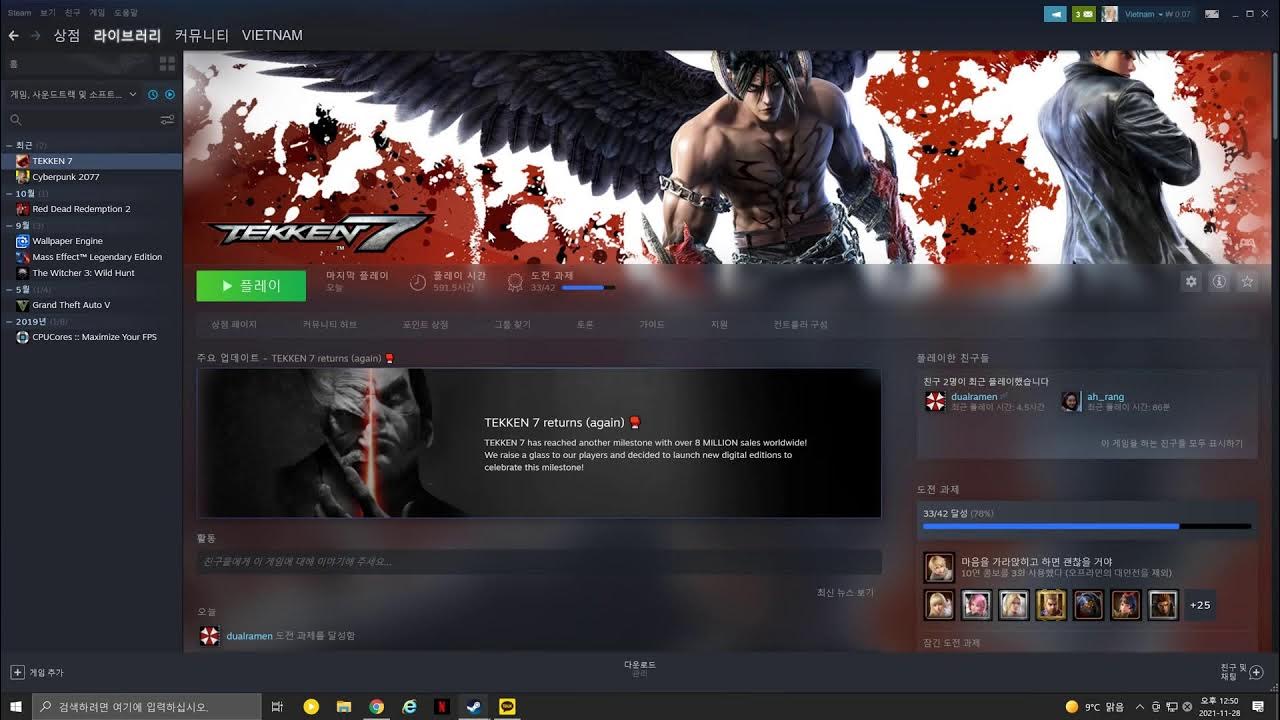The image size is (1280, 720).
Task: Open Task View in the taskbar
Action: 278,706
